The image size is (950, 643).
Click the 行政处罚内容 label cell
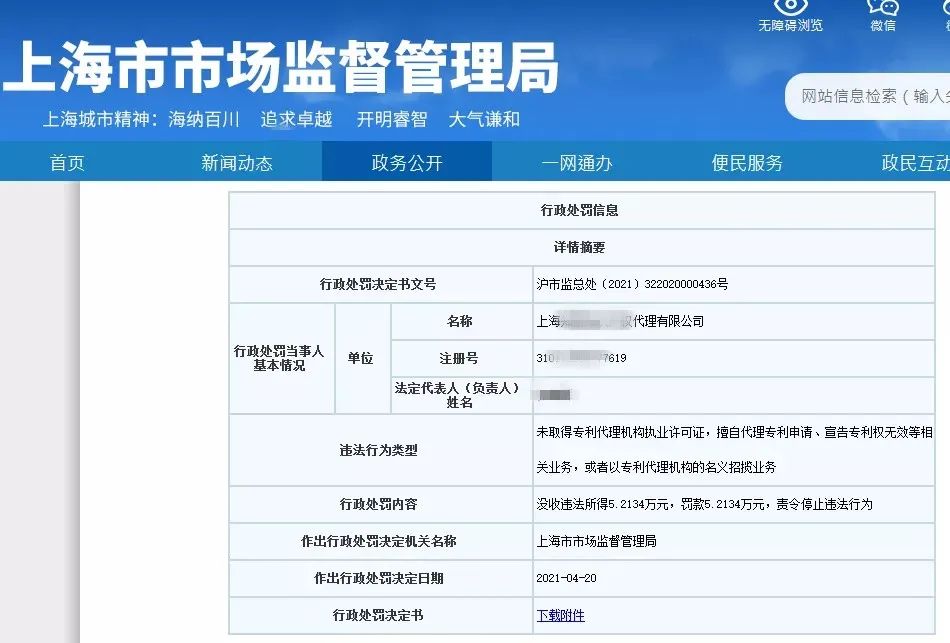coord(380,504)
